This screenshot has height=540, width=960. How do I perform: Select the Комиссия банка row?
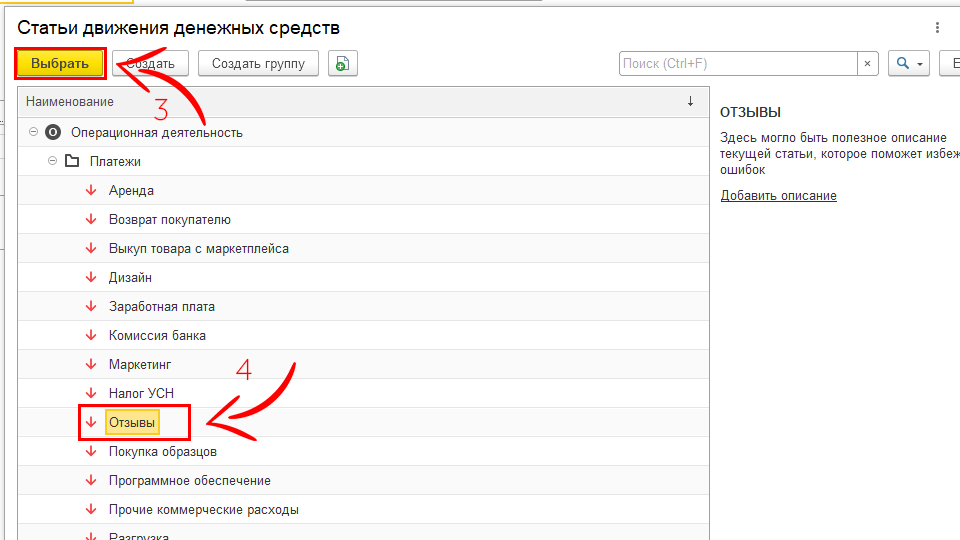click(x=157, y=335)
